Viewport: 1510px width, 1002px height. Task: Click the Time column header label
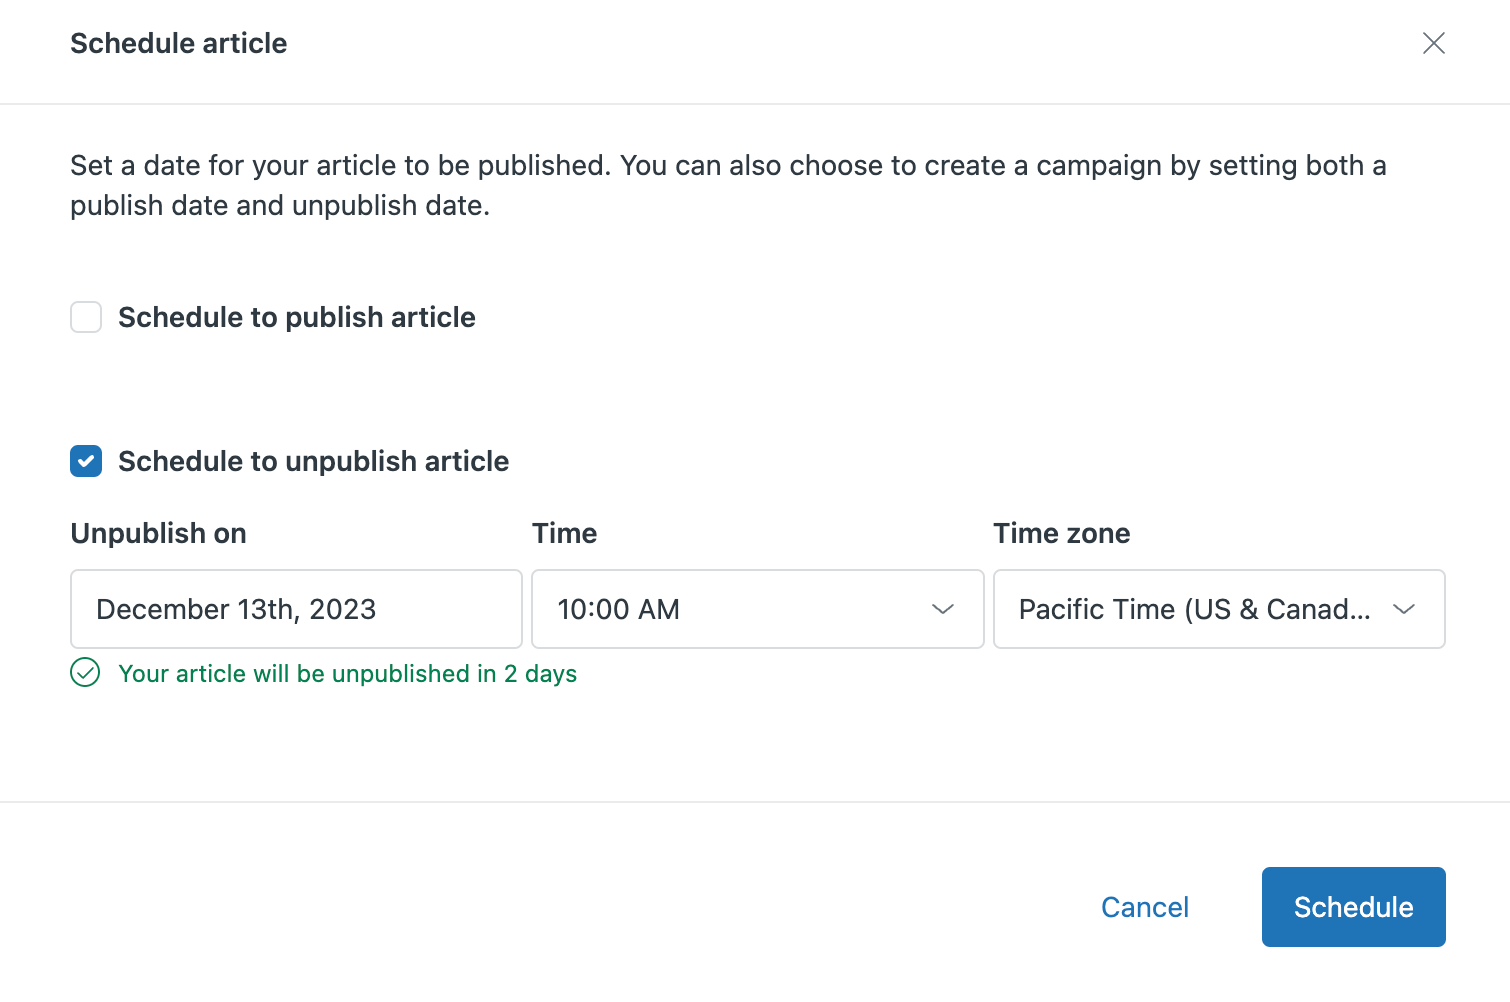[x=564, y=533]
